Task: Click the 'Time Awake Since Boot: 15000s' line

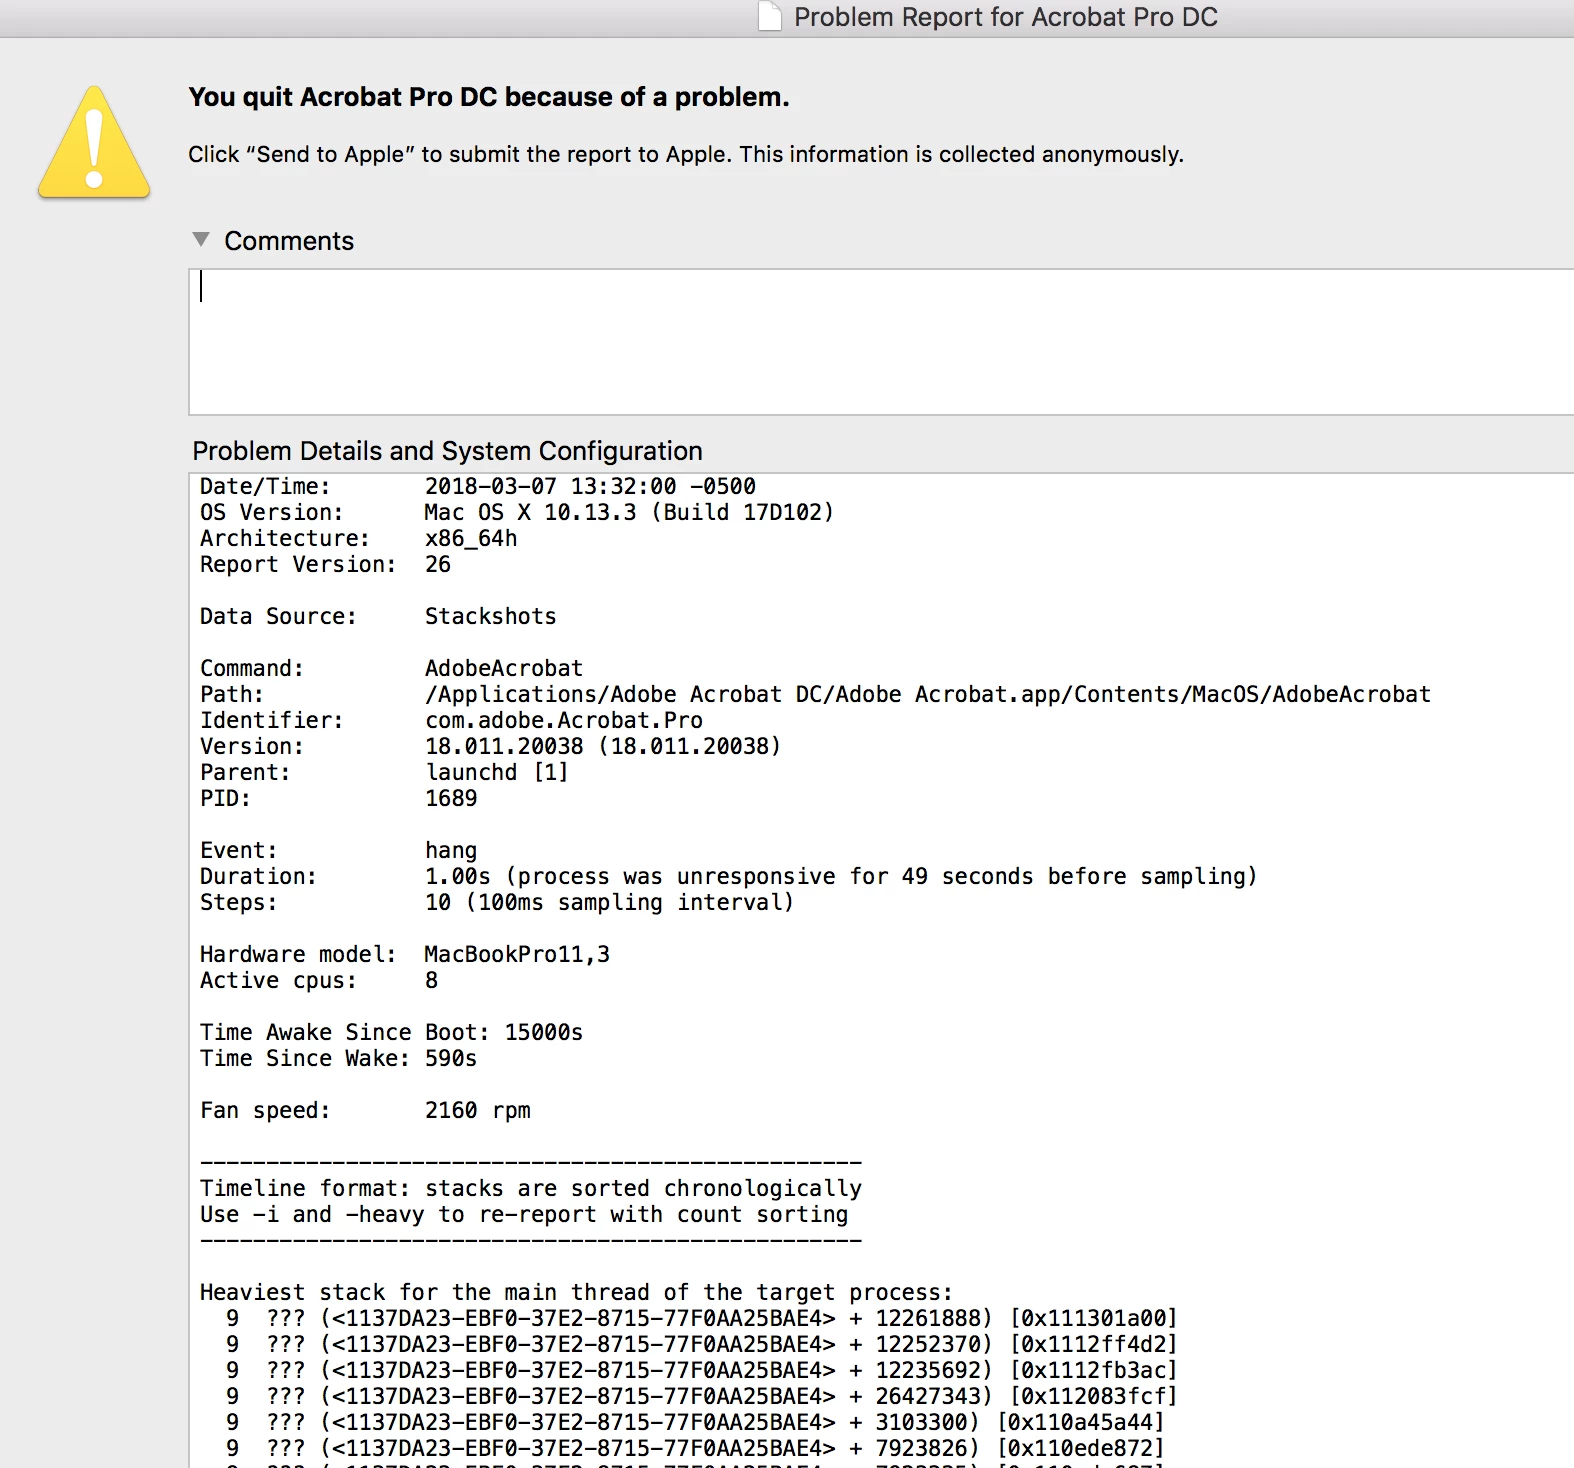Action: coord(391,1033)
